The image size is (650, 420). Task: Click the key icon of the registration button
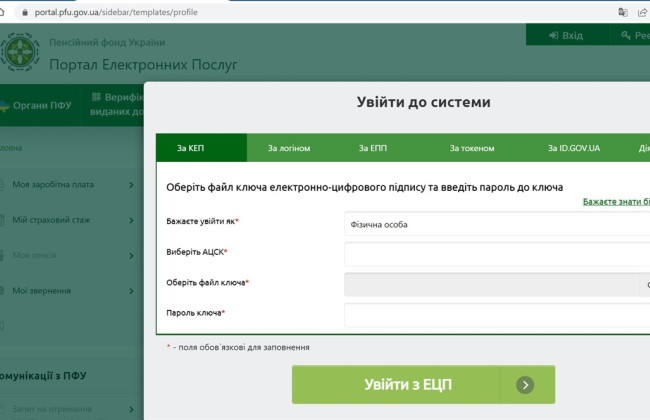(x=626, y=35)
